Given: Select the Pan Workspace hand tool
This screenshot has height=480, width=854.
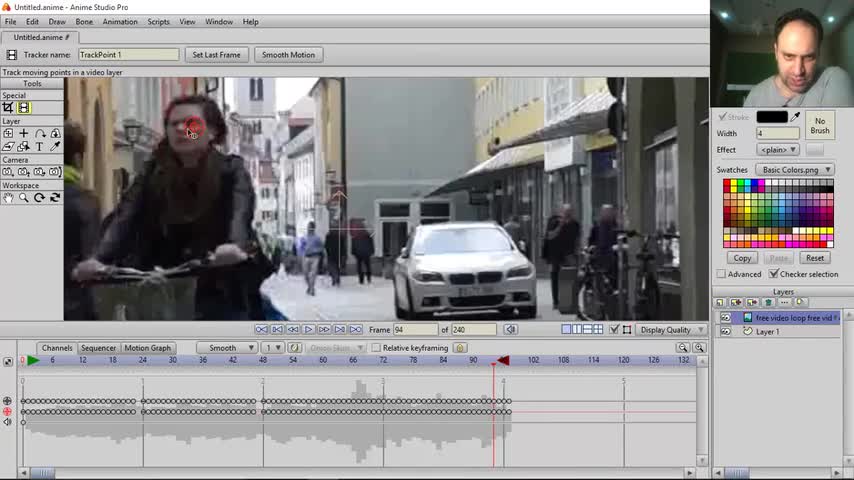Looking at the screenshot, I should (8, 198).
